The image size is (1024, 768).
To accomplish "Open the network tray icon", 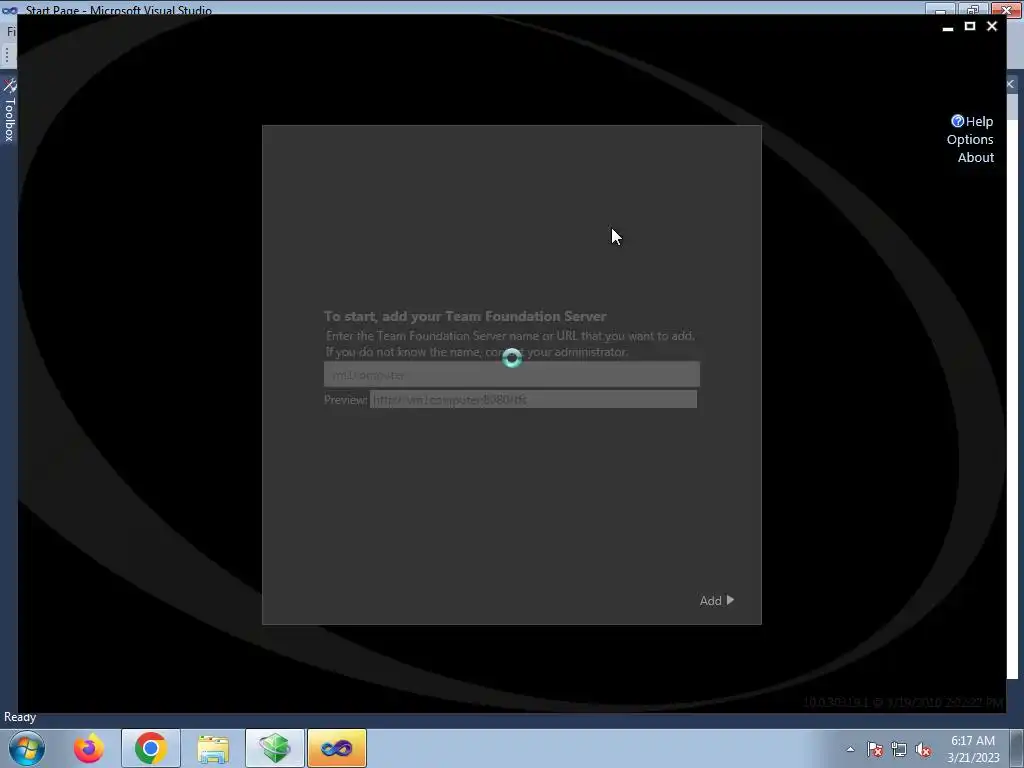I will tap(899, 749).
